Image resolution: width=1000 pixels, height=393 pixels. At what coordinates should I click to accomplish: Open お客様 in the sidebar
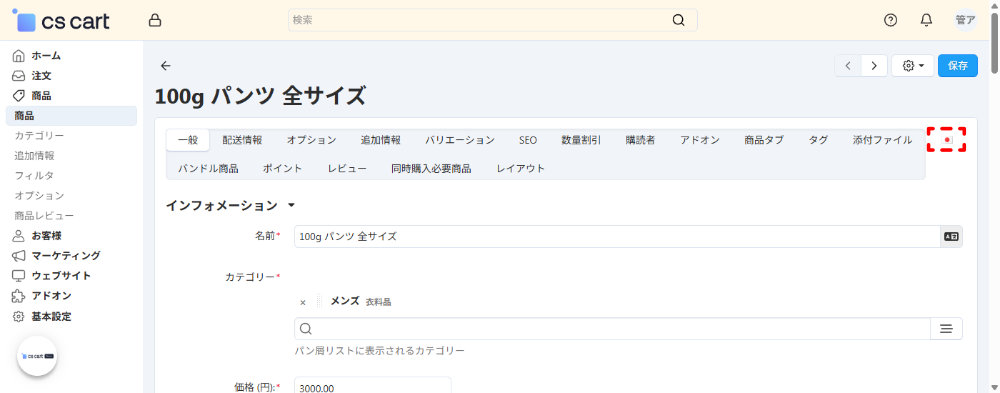pos(47,235)
